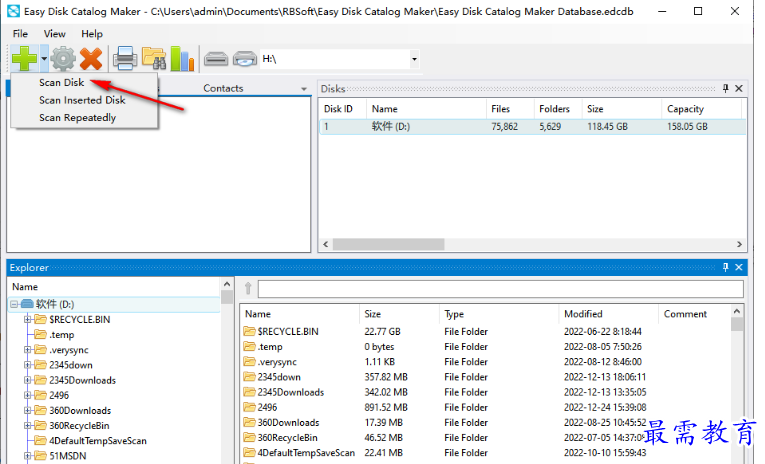Expand the 2496 tree node
Viewport: 765px width, 464px height.
(28, 395)
